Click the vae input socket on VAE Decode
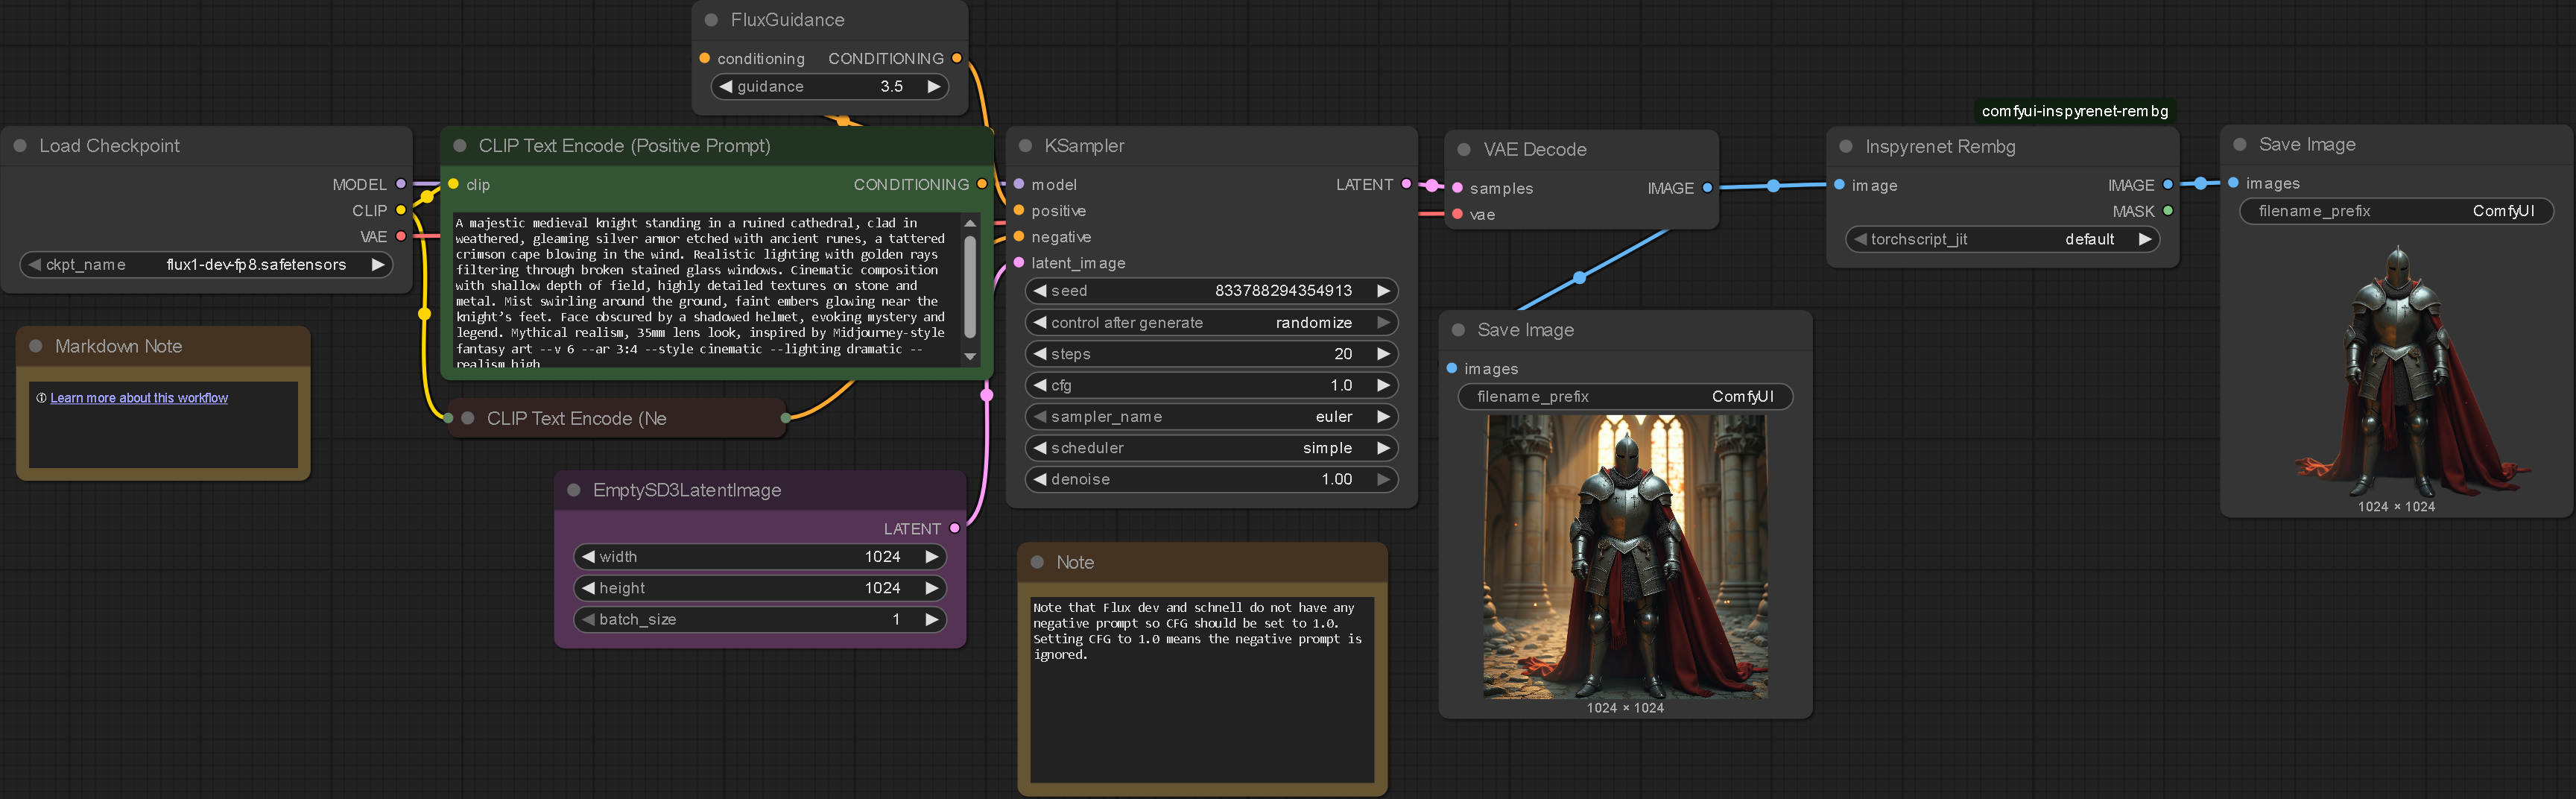Screen dimensions: 2576x799 pos(1458,214)
